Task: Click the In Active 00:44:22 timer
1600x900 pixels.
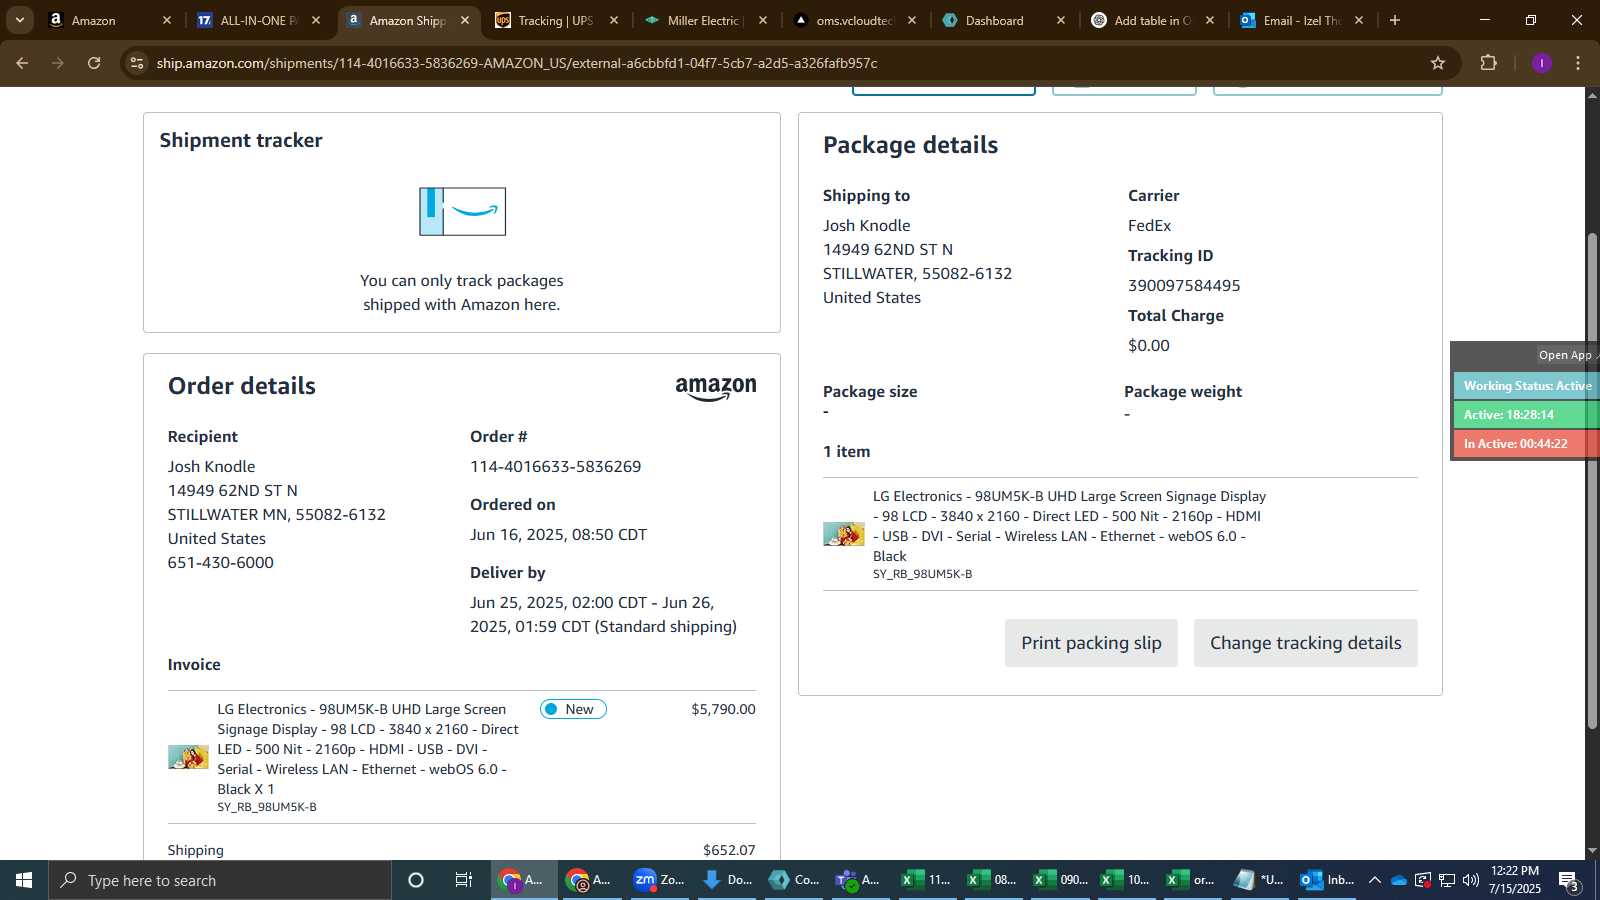Action: (1527, 444)
